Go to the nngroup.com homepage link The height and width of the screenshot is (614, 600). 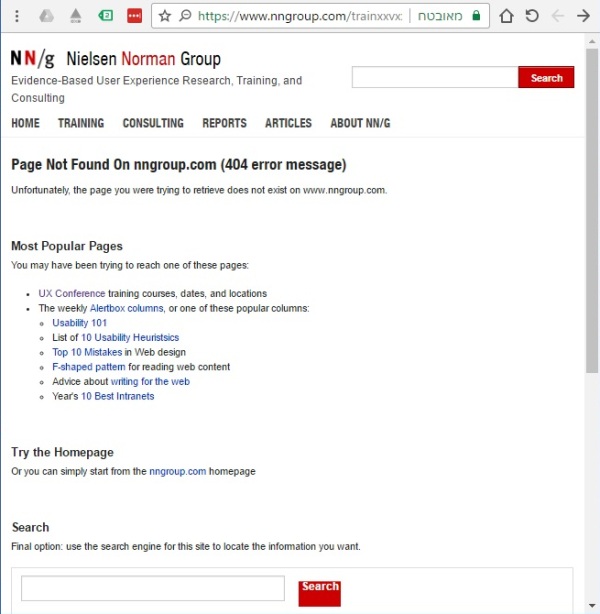(178, 471)
